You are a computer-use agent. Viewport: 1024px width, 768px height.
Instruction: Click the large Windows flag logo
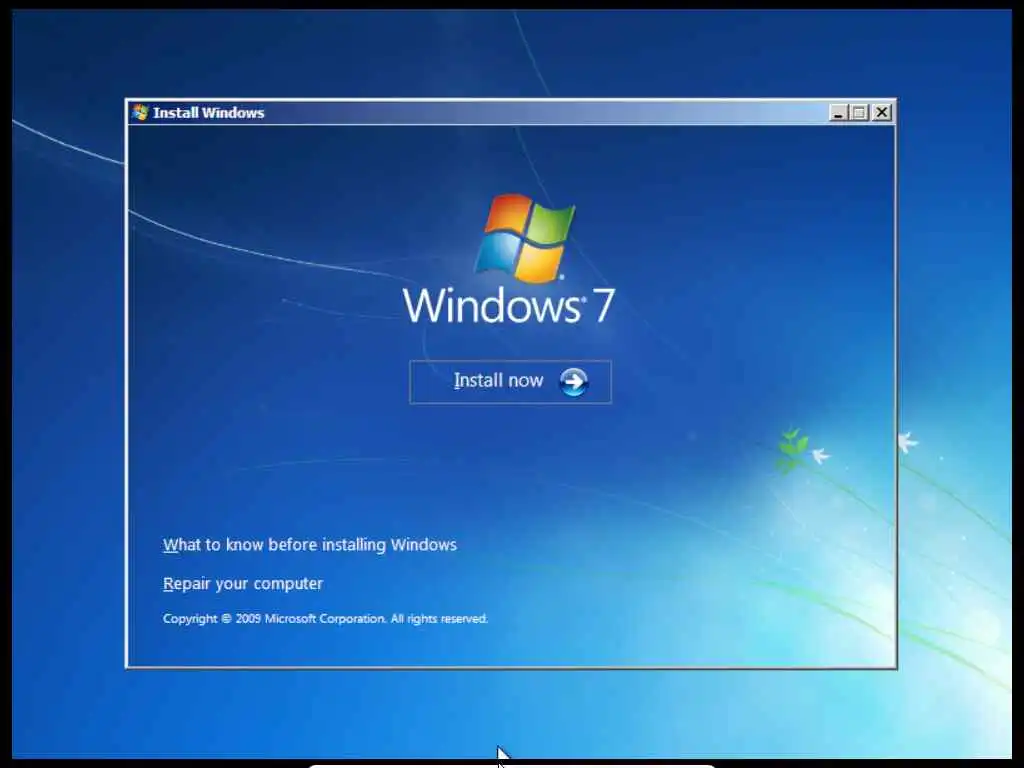(x=525, y=237)
